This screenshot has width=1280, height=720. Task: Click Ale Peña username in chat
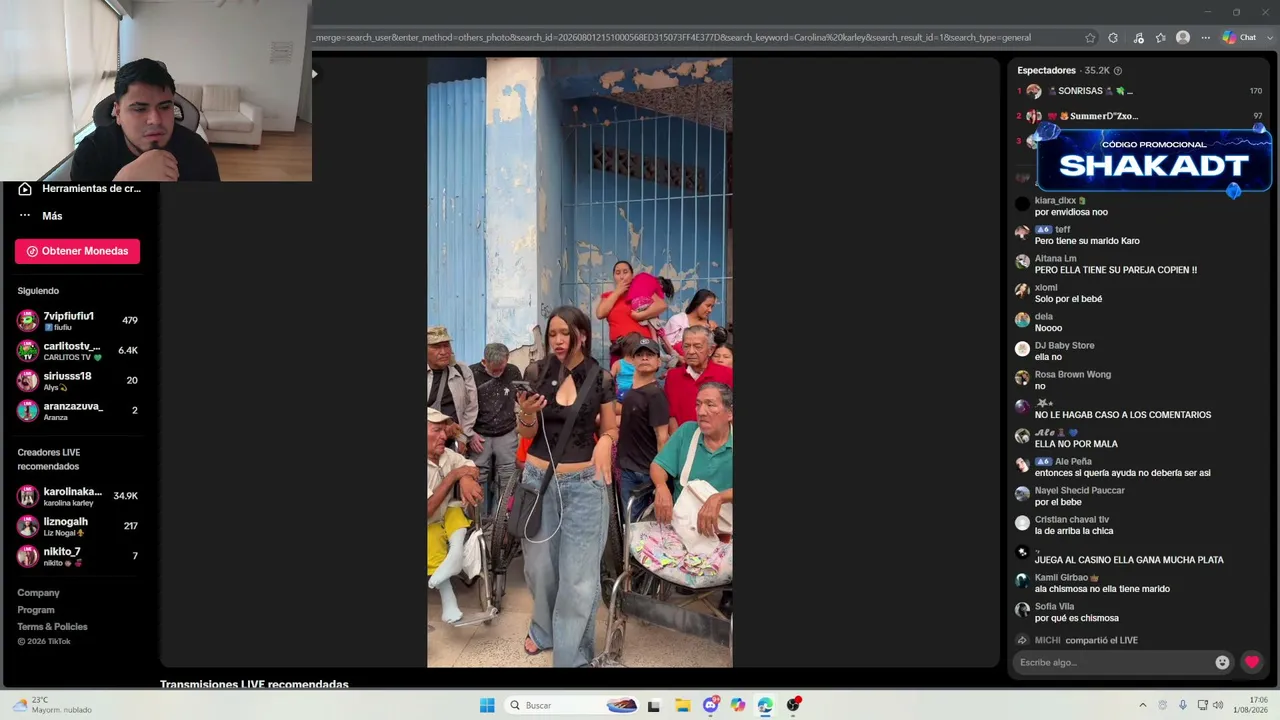tap(1073, 462)
